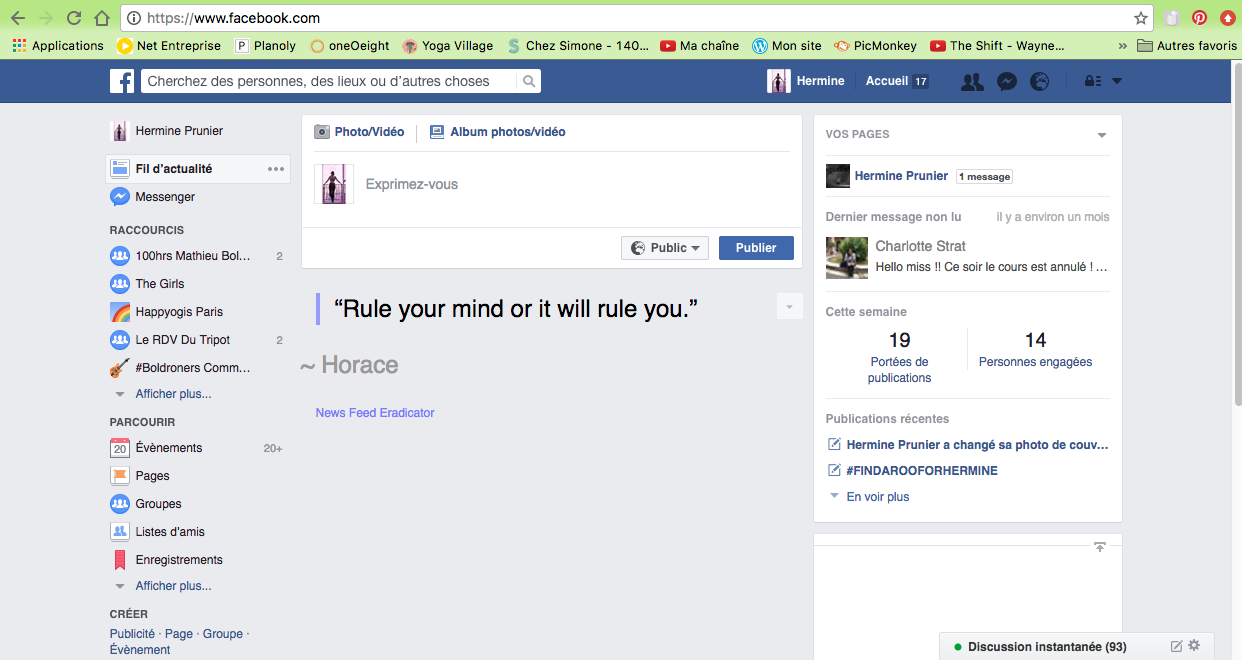The image size is (1242, 660).
Task: Click Charlotte Strat's message avatar
Action: point(847,258)
